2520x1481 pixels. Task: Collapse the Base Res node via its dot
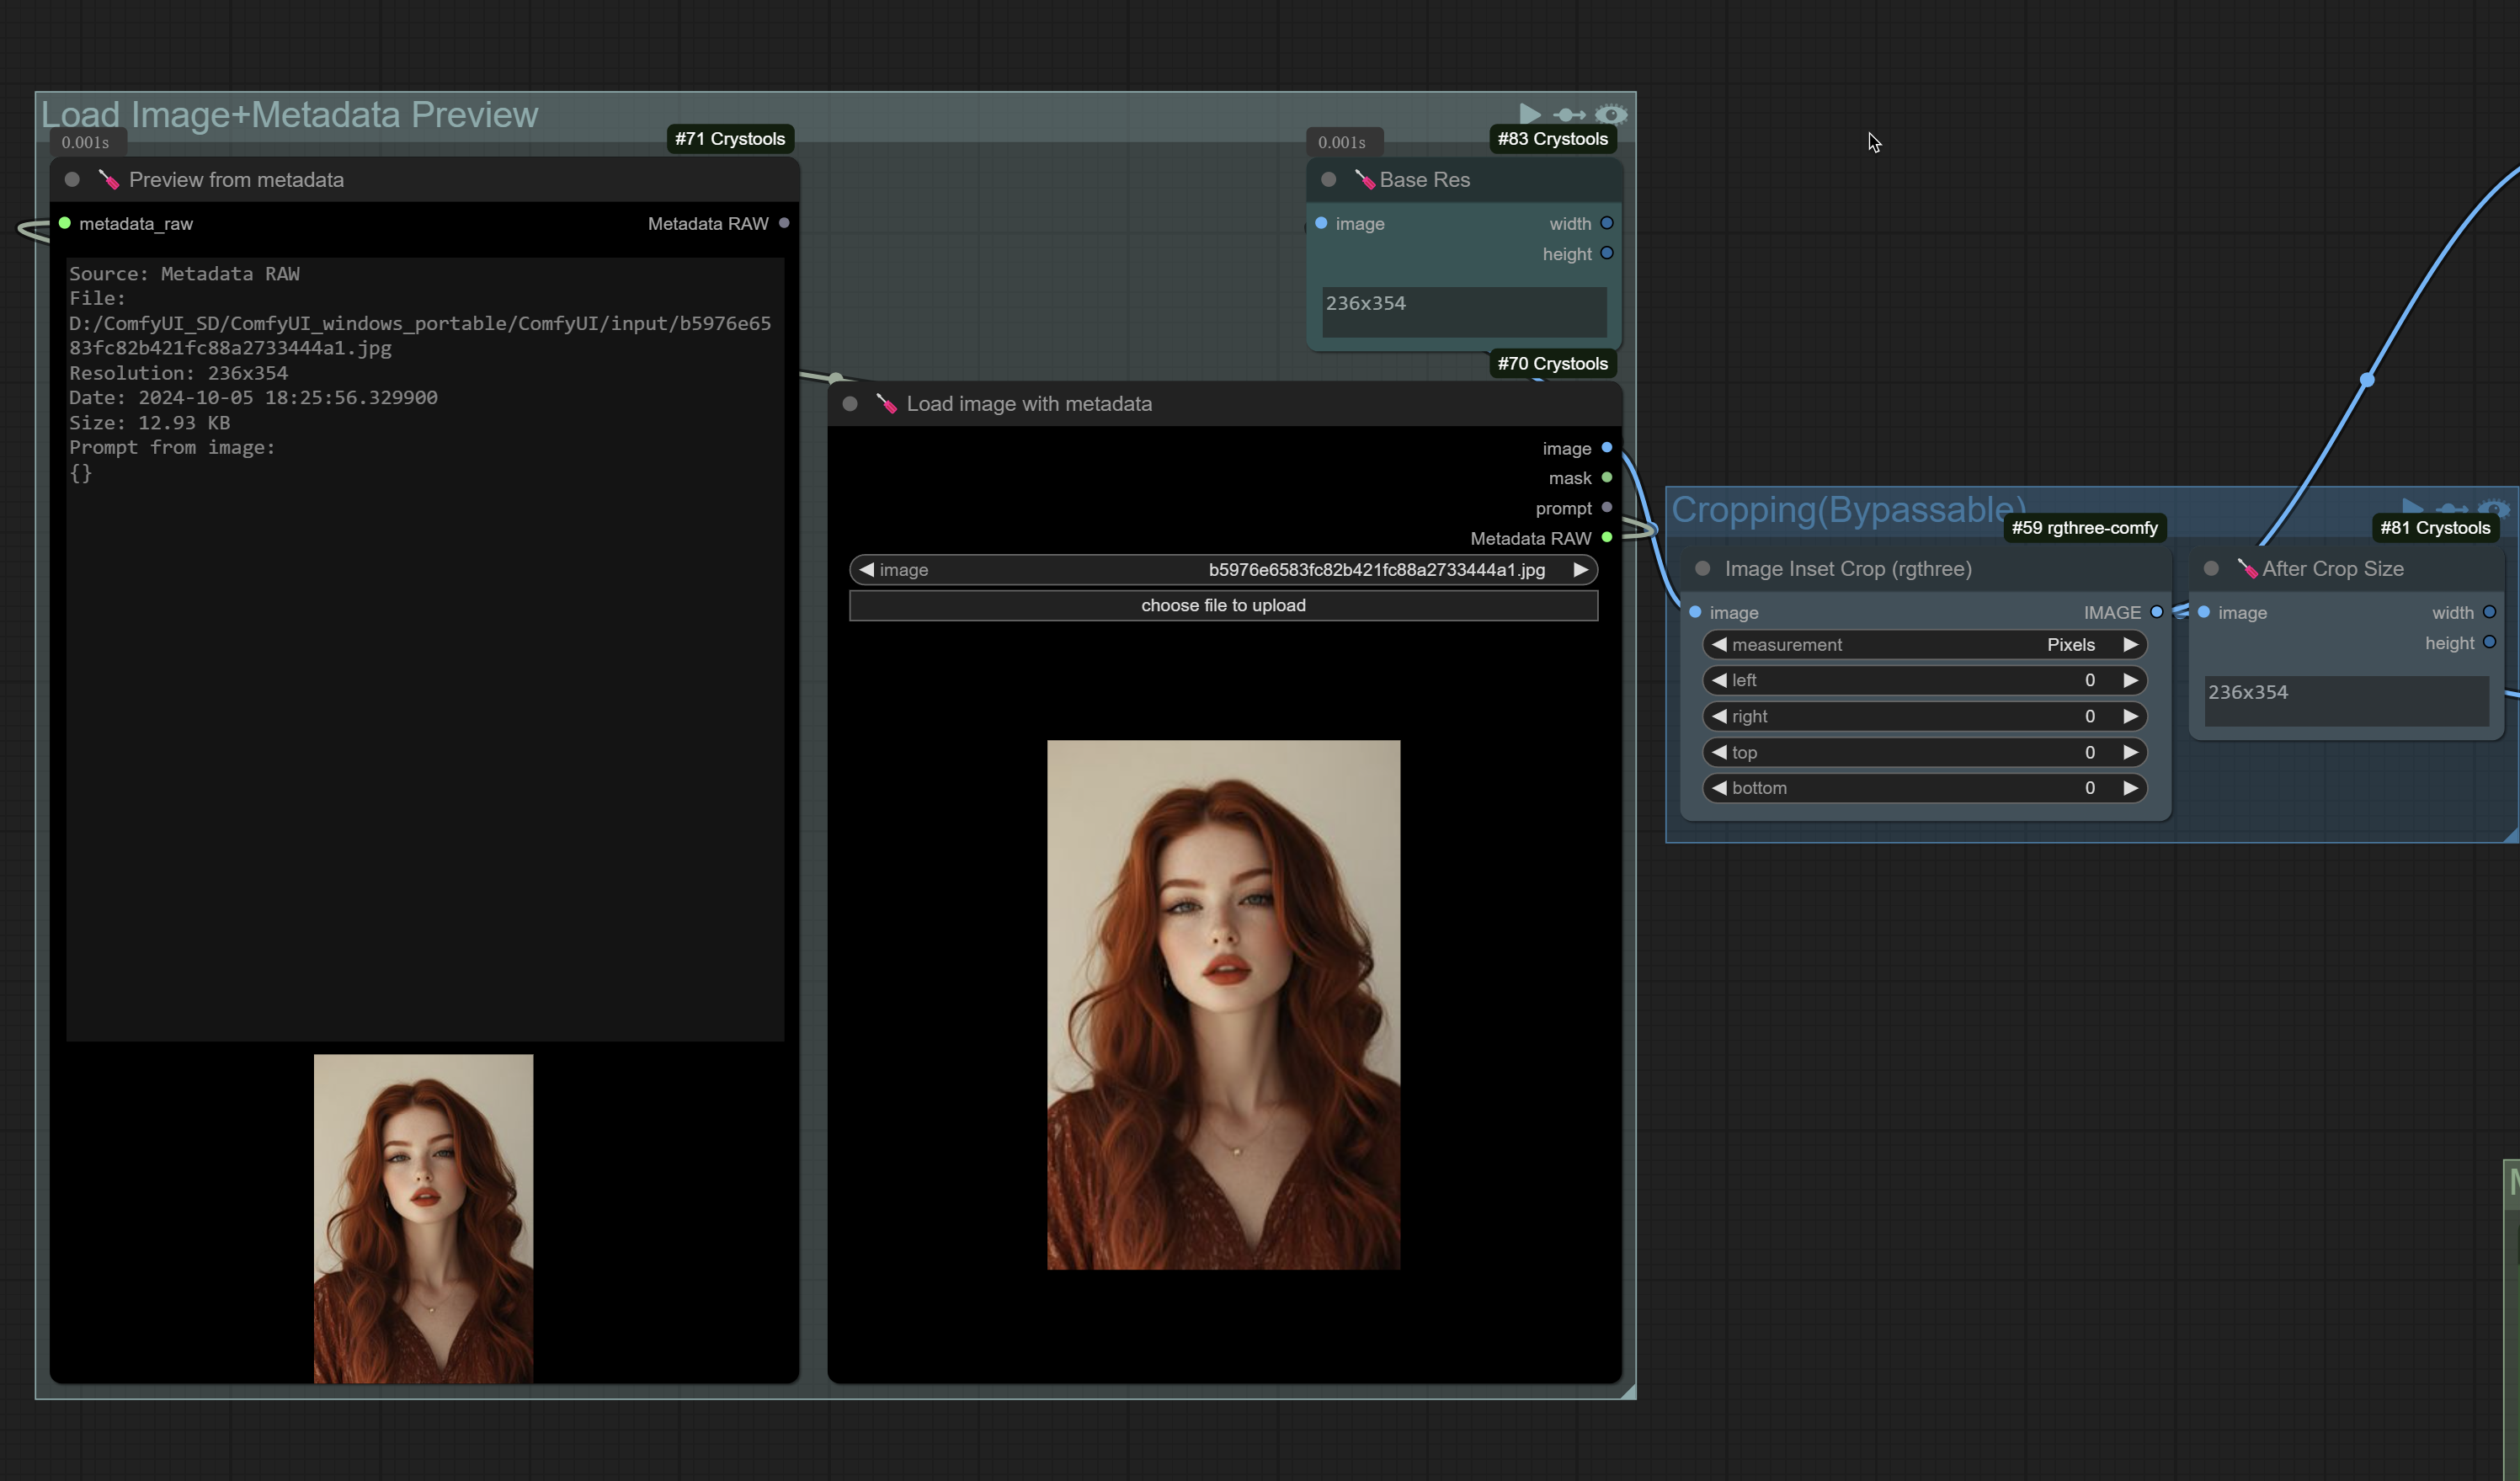[x=1328, y=180]
